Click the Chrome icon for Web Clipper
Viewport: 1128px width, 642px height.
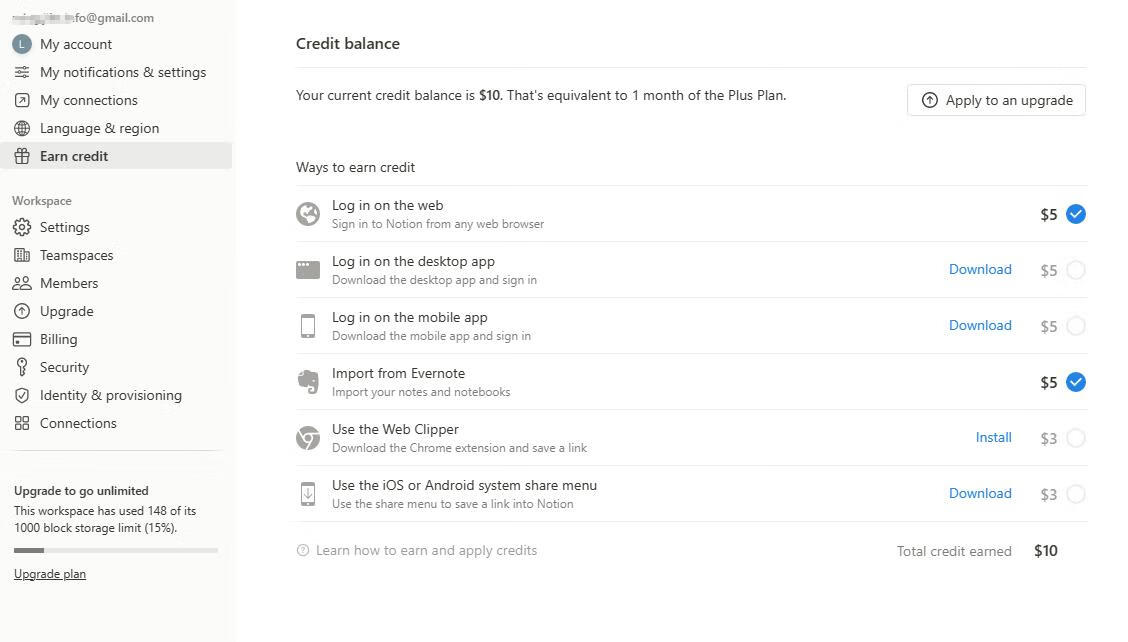308,438
